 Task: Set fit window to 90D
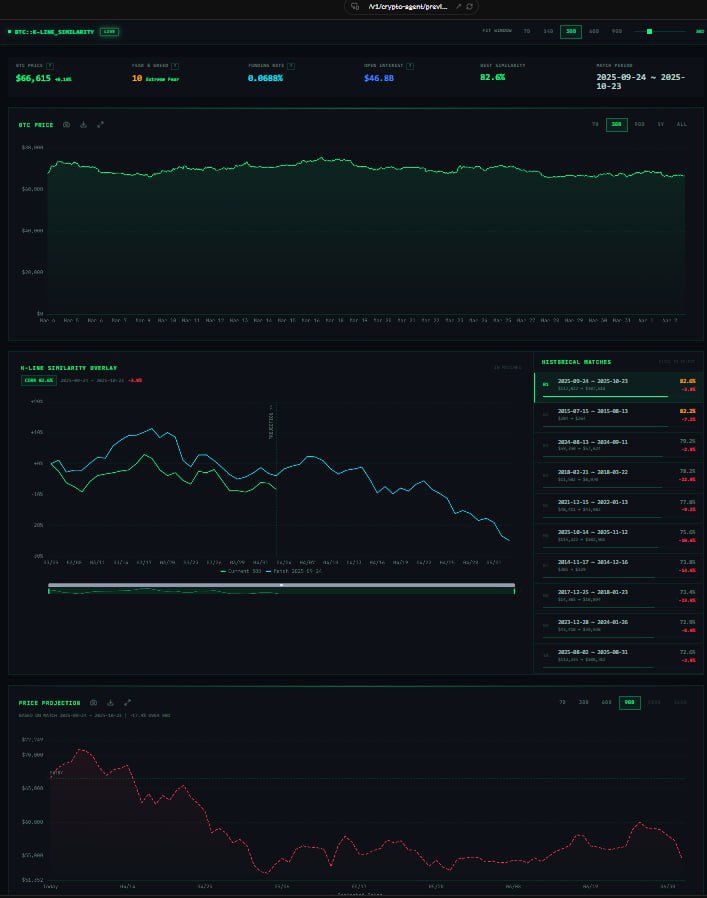[x=617, y=31]
